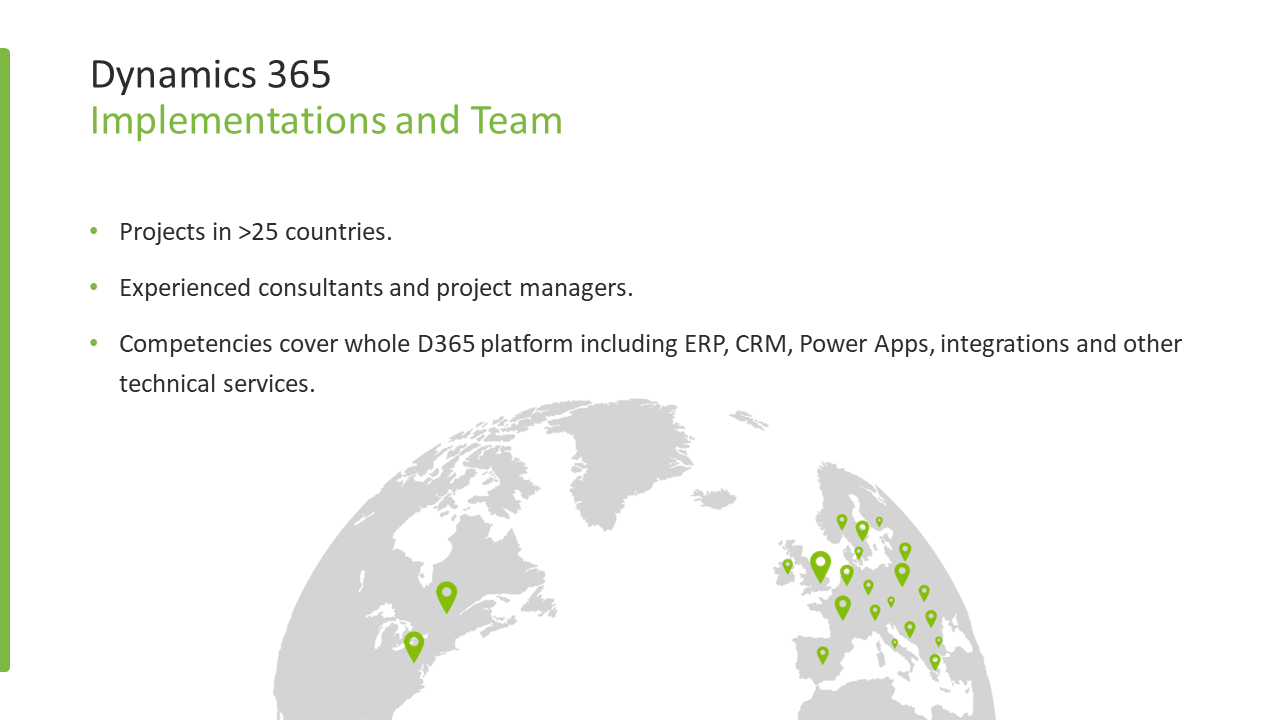Click the "technical services." text line

click(x=217, y=383)
